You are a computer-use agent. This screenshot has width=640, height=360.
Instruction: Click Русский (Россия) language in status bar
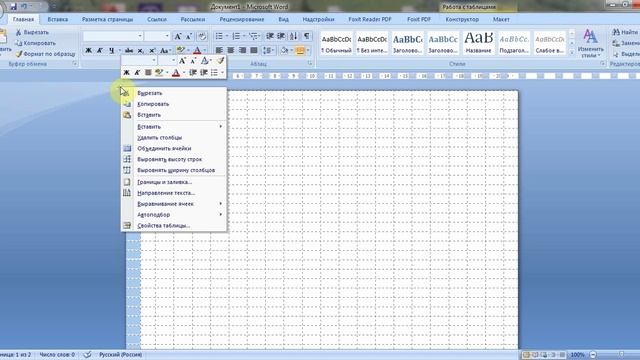[120, 355]
